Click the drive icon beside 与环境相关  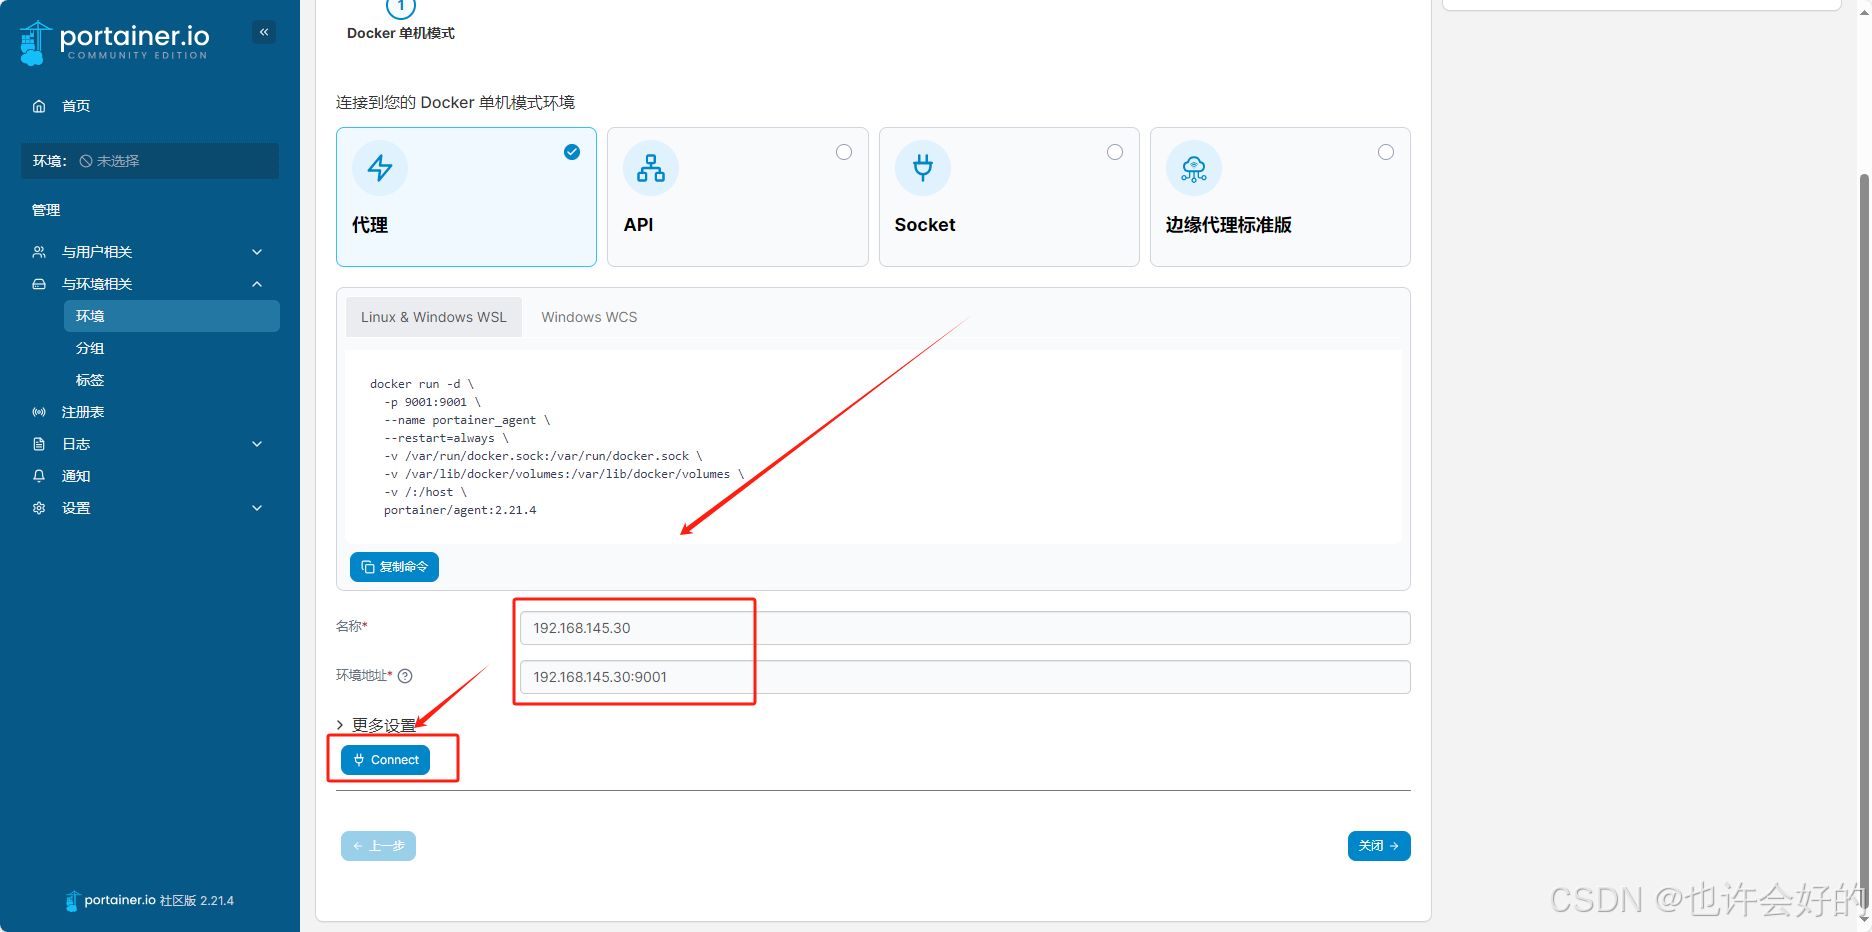pos(39,284)
